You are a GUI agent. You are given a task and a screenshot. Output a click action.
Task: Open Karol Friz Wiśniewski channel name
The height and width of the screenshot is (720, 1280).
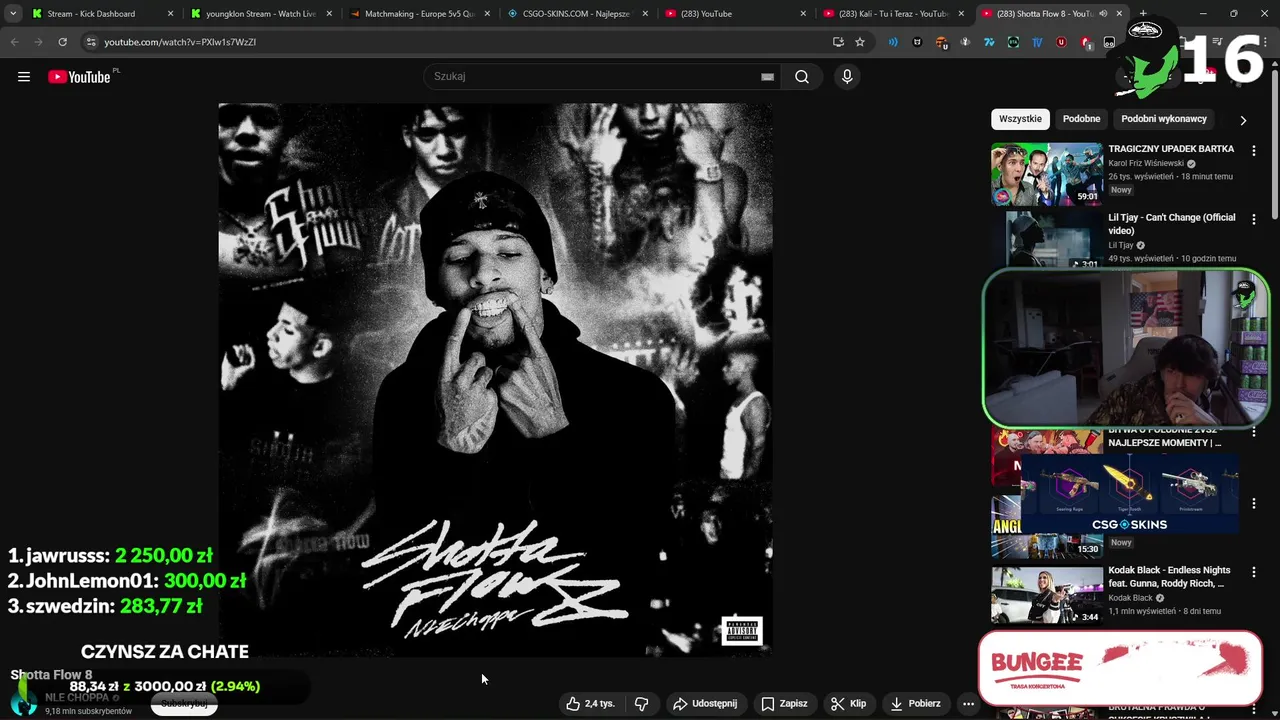click(x=1145, y=163)
